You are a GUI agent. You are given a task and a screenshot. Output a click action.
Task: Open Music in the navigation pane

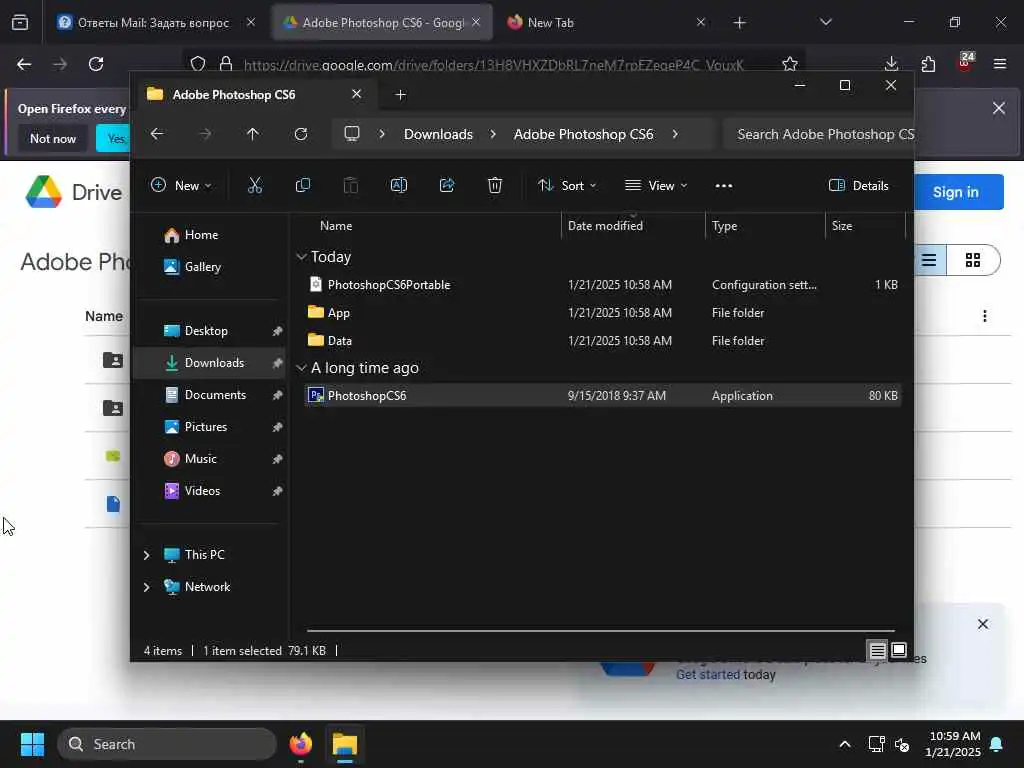[x=200, y=459]
